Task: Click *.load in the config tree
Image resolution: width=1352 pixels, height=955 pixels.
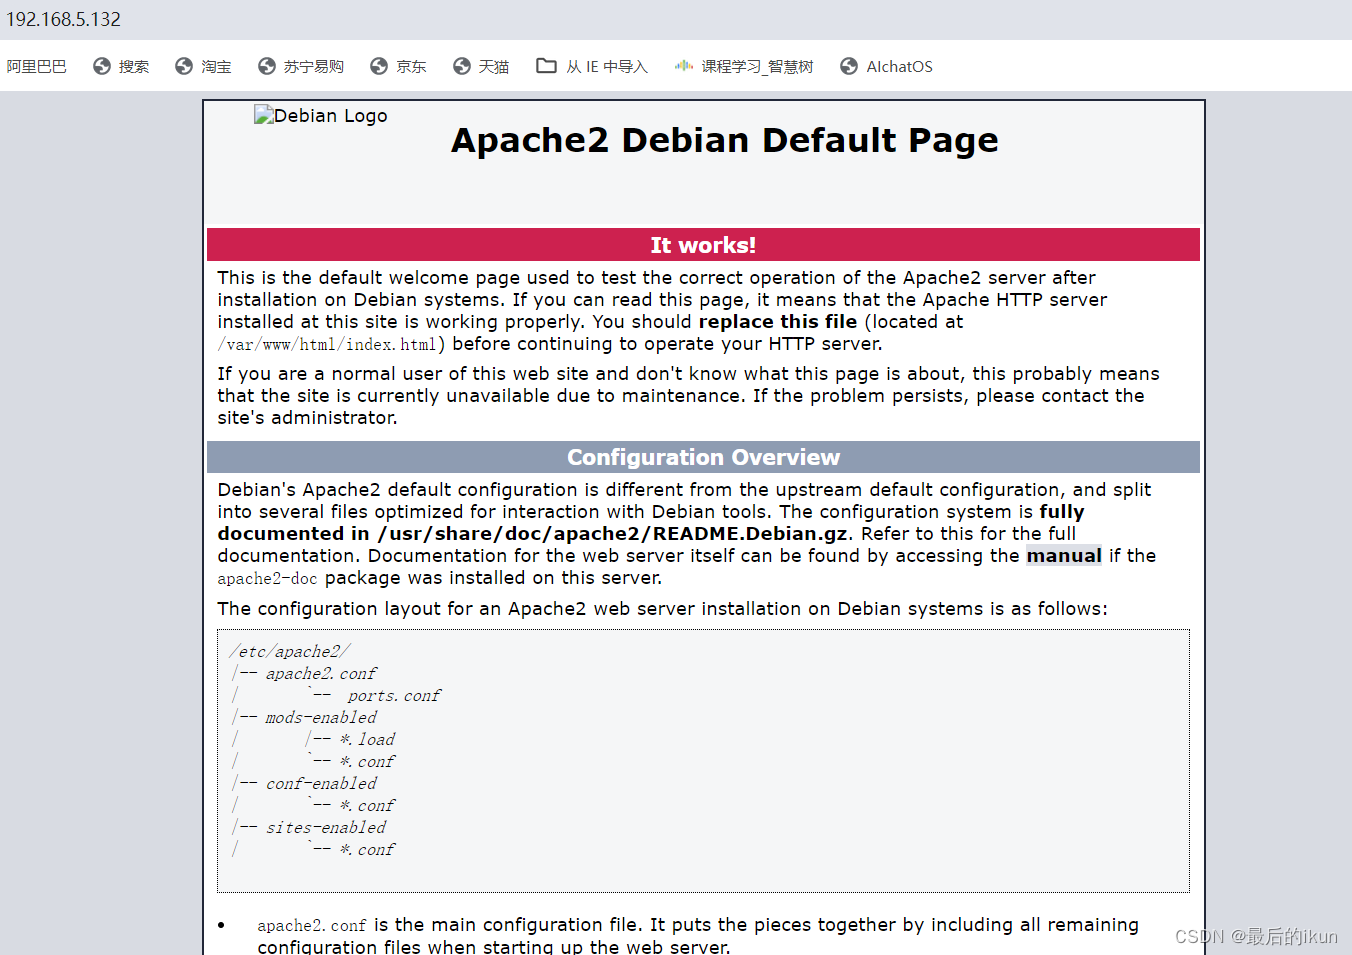Action: pos(367,740)
